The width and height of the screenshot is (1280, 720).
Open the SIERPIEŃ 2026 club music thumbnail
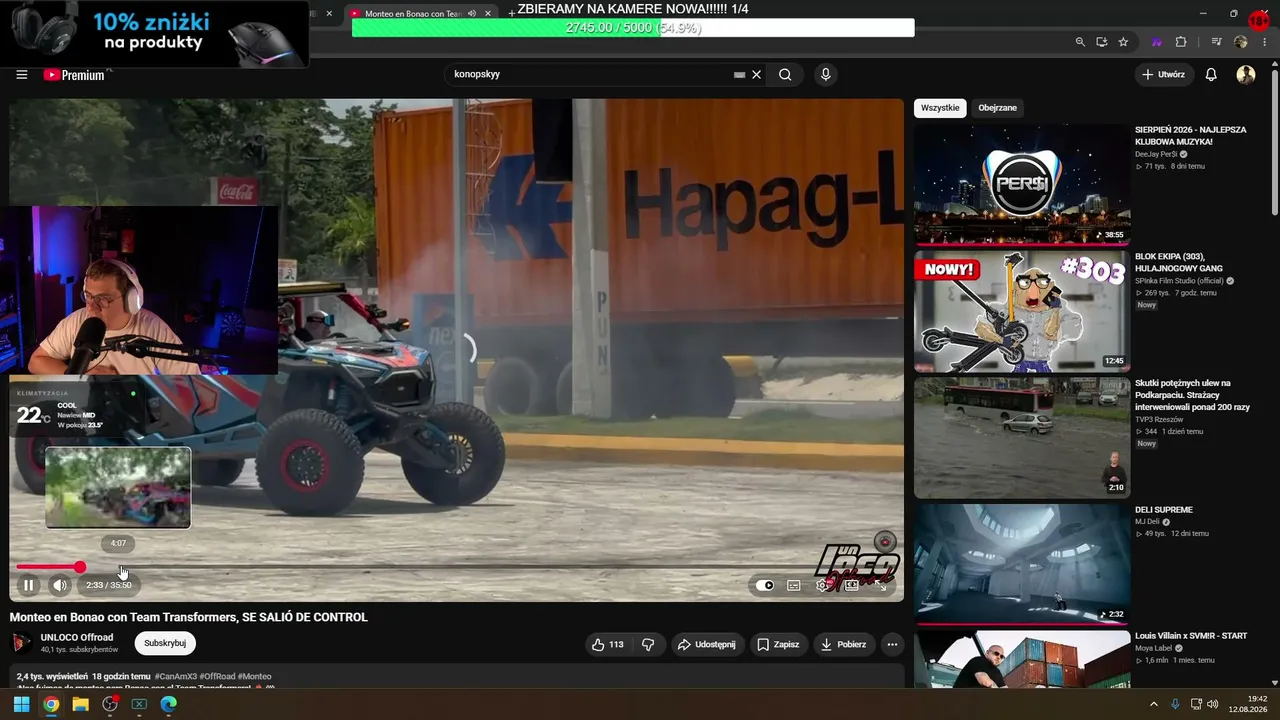1022,184
